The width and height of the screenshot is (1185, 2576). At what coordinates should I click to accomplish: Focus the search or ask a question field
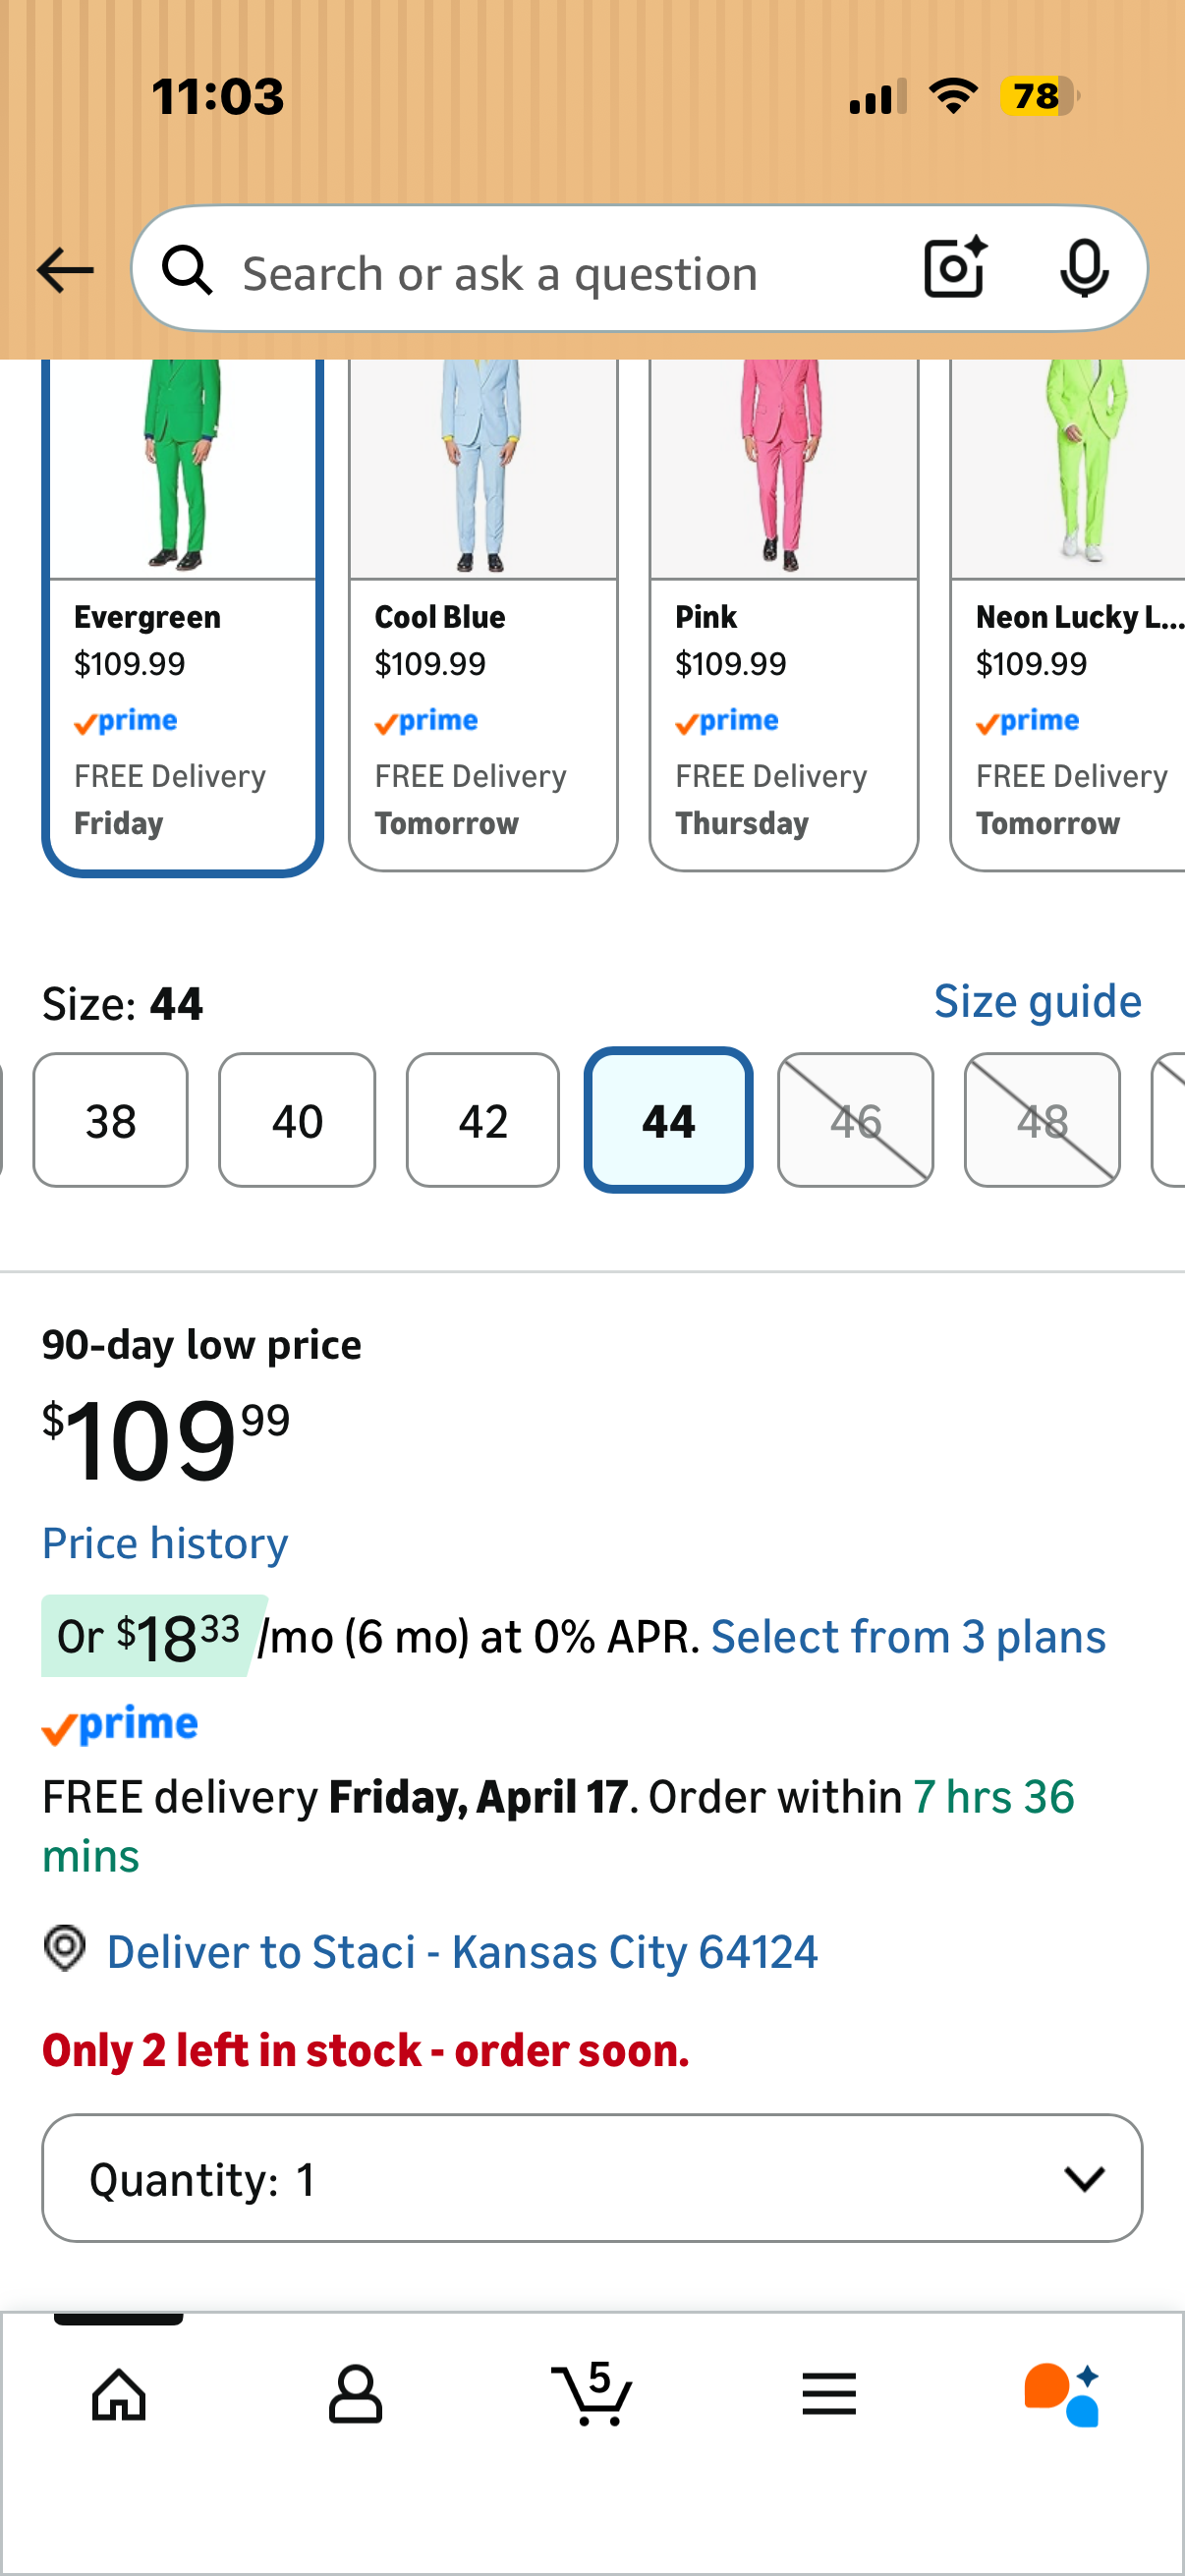click(560, 270)
